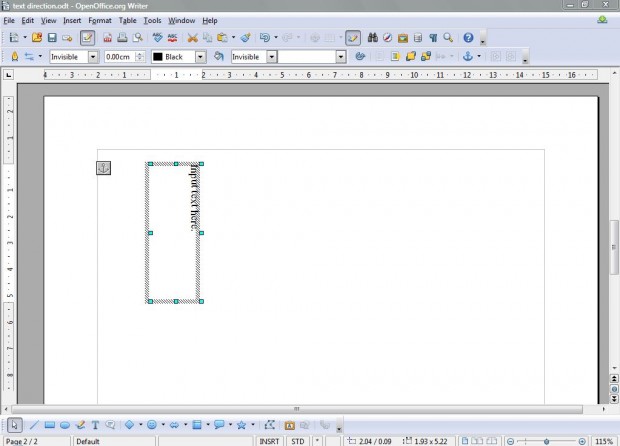Open the Format menu
This screenshot has height=446, width=620.
point(100,20)
